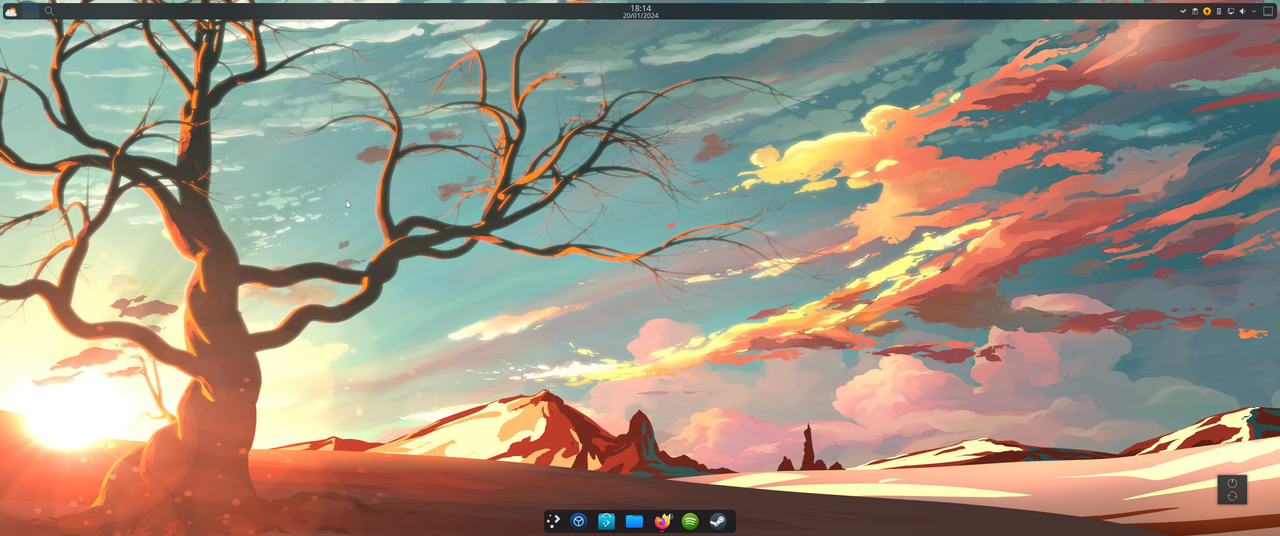This screenshot has width=1280, height=536.
Task: Open the display configuration tray icon
Action: pyautogui.click(x=1231, y=11)
